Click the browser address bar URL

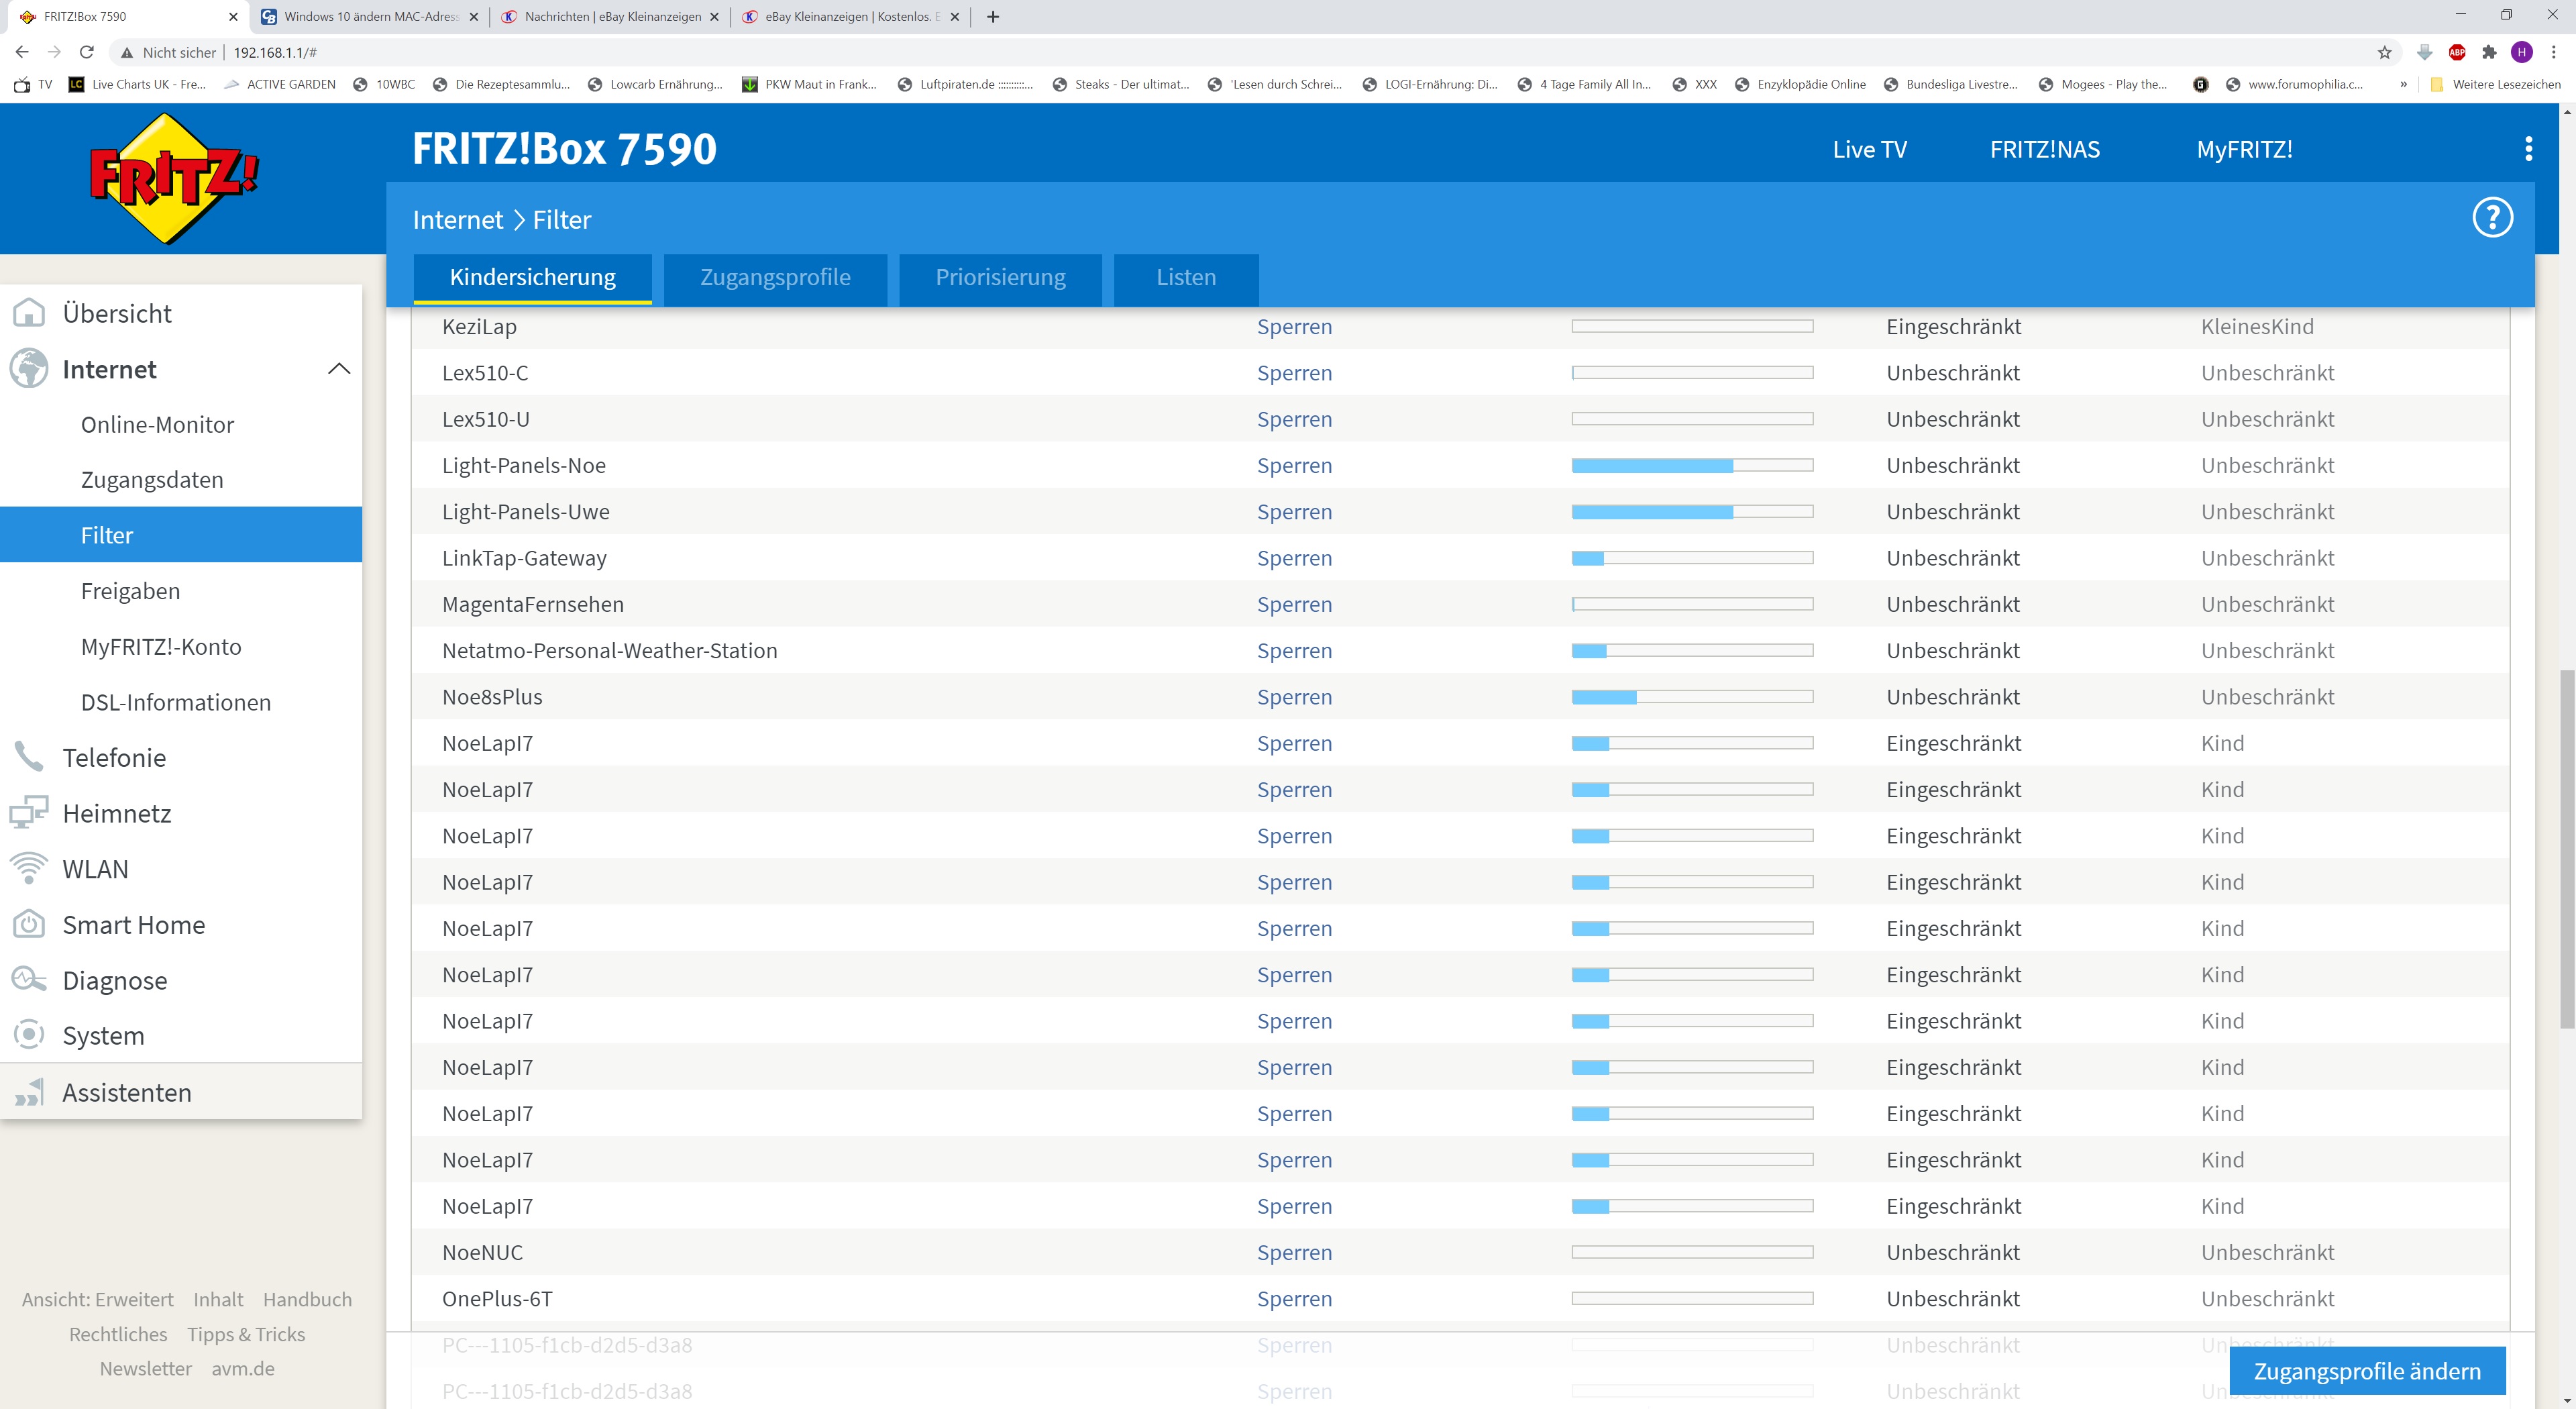coord(275,52)
